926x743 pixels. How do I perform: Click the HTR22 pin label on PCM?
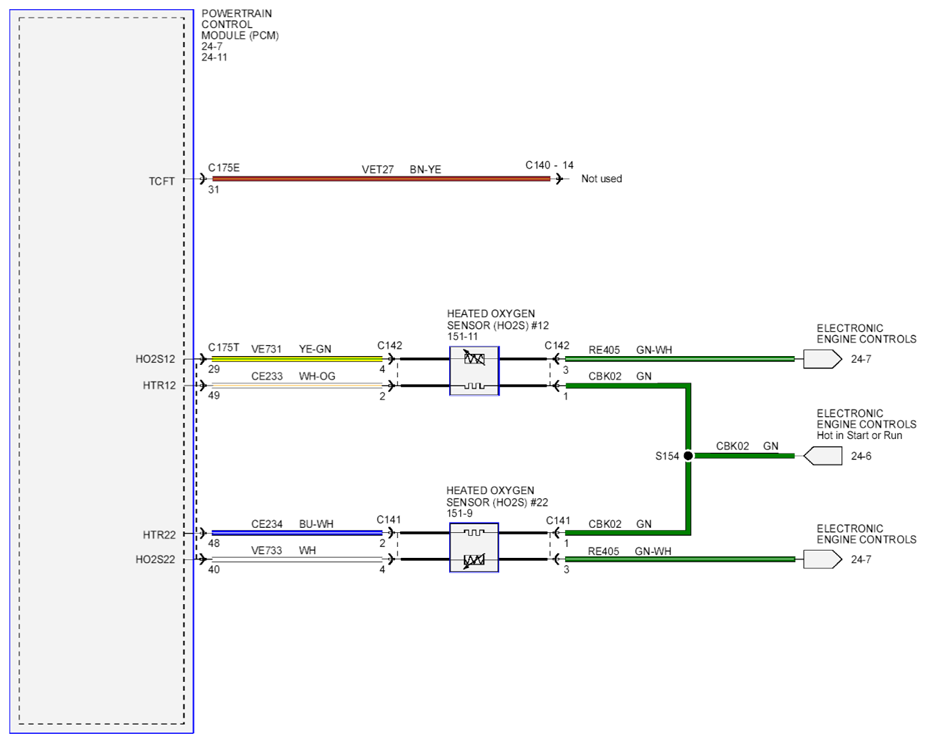[159, 535]
